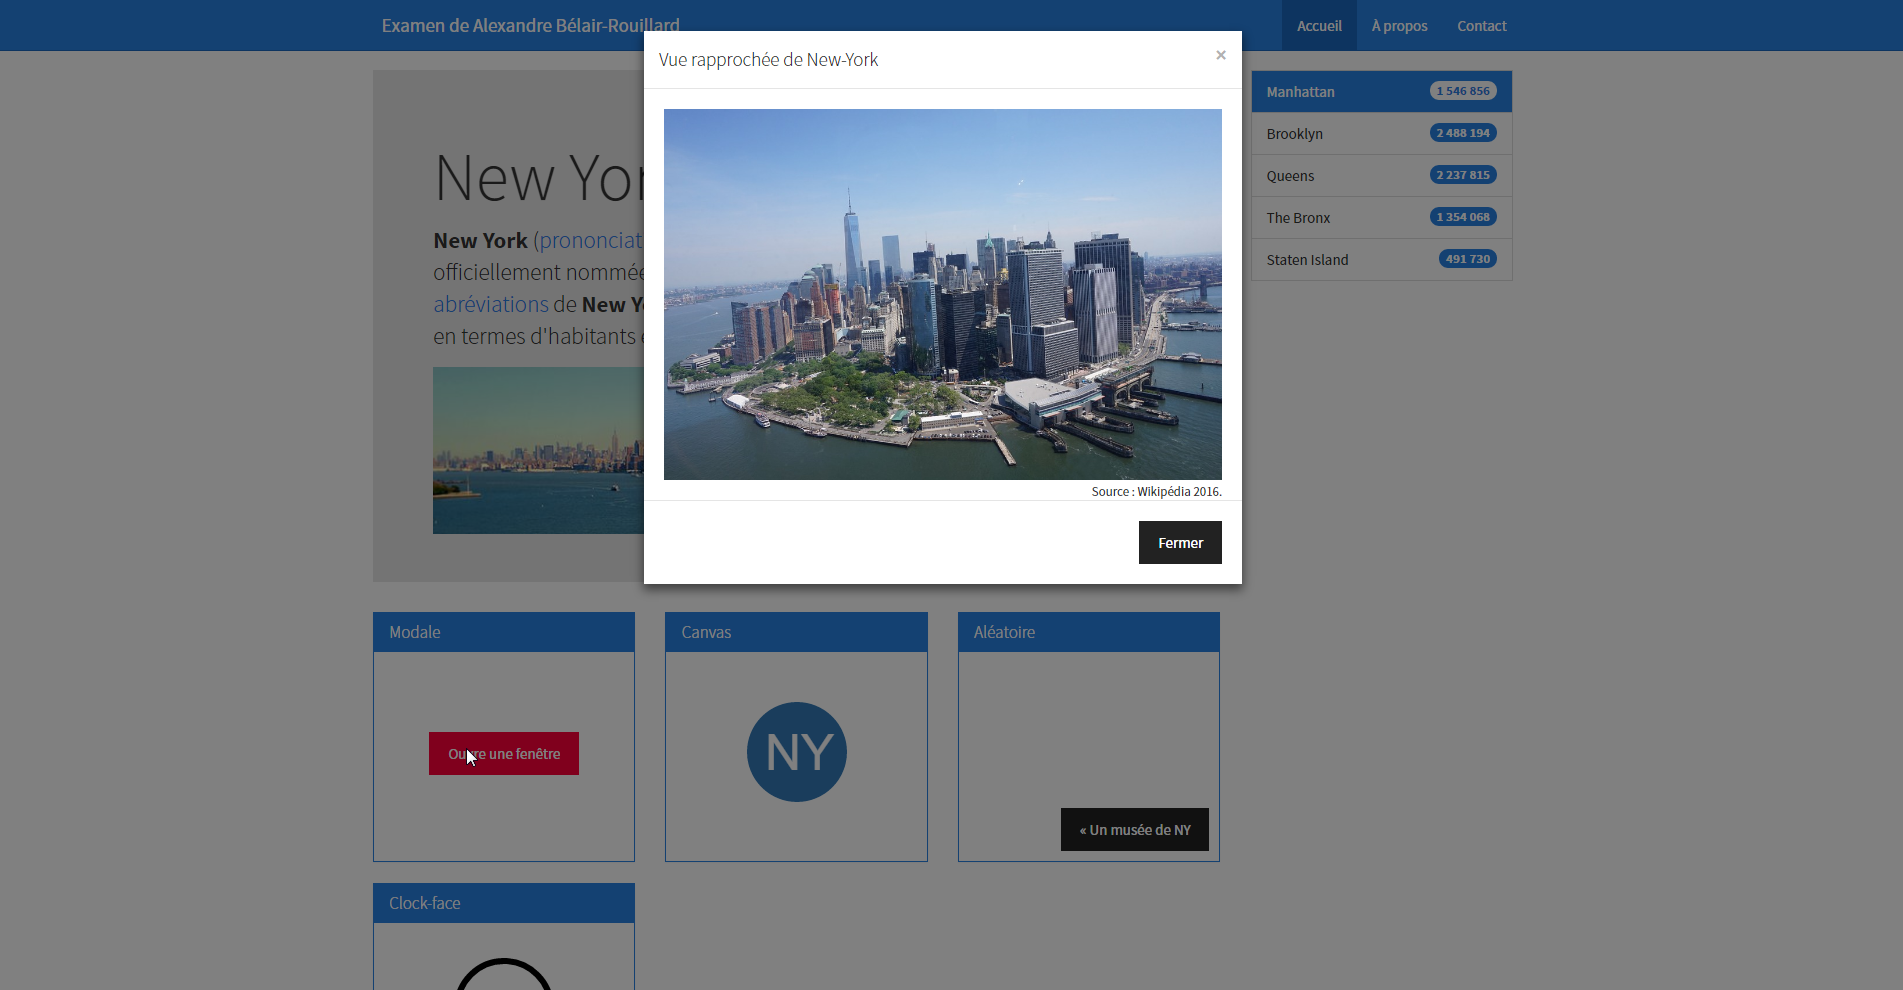Click the 1 546 856 population badge
Viewport: 1903px width, 990px height.
pos(1463,91)
